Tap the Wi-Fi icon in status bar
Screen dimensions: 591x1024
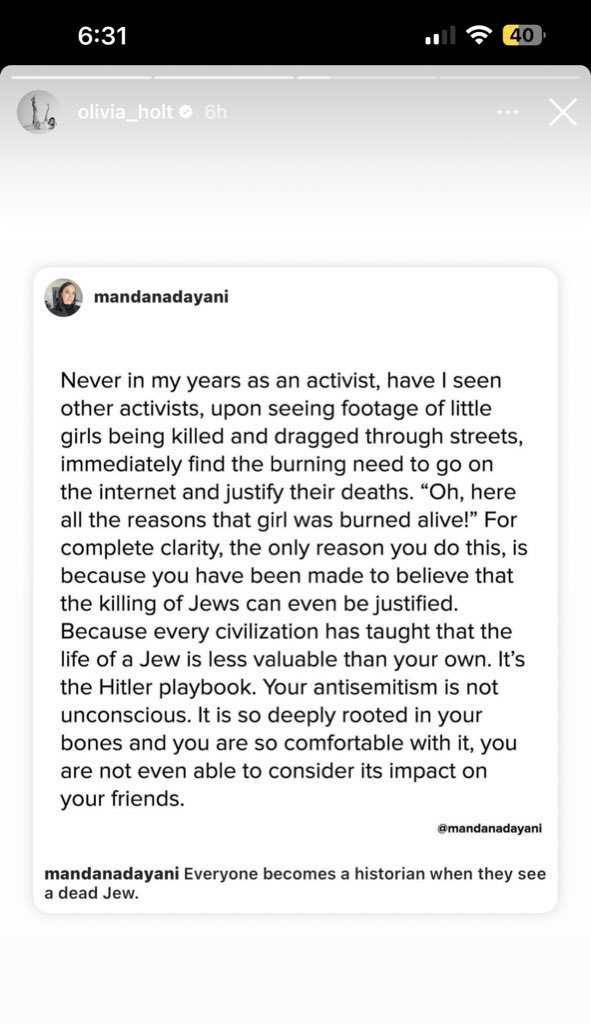point(479,35)
